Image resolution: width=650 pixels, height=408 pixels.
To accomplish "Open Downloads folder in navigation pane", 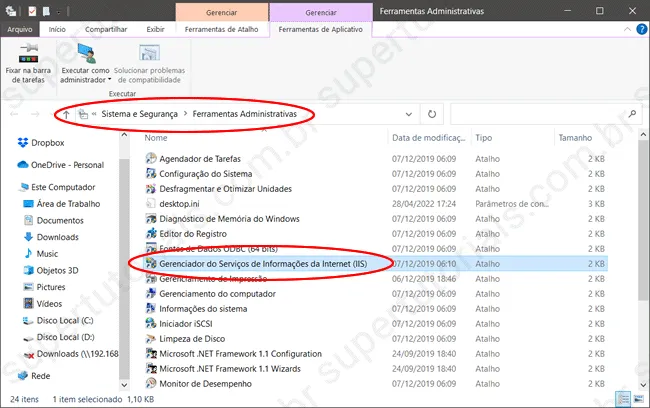I will tap(51, 237).
